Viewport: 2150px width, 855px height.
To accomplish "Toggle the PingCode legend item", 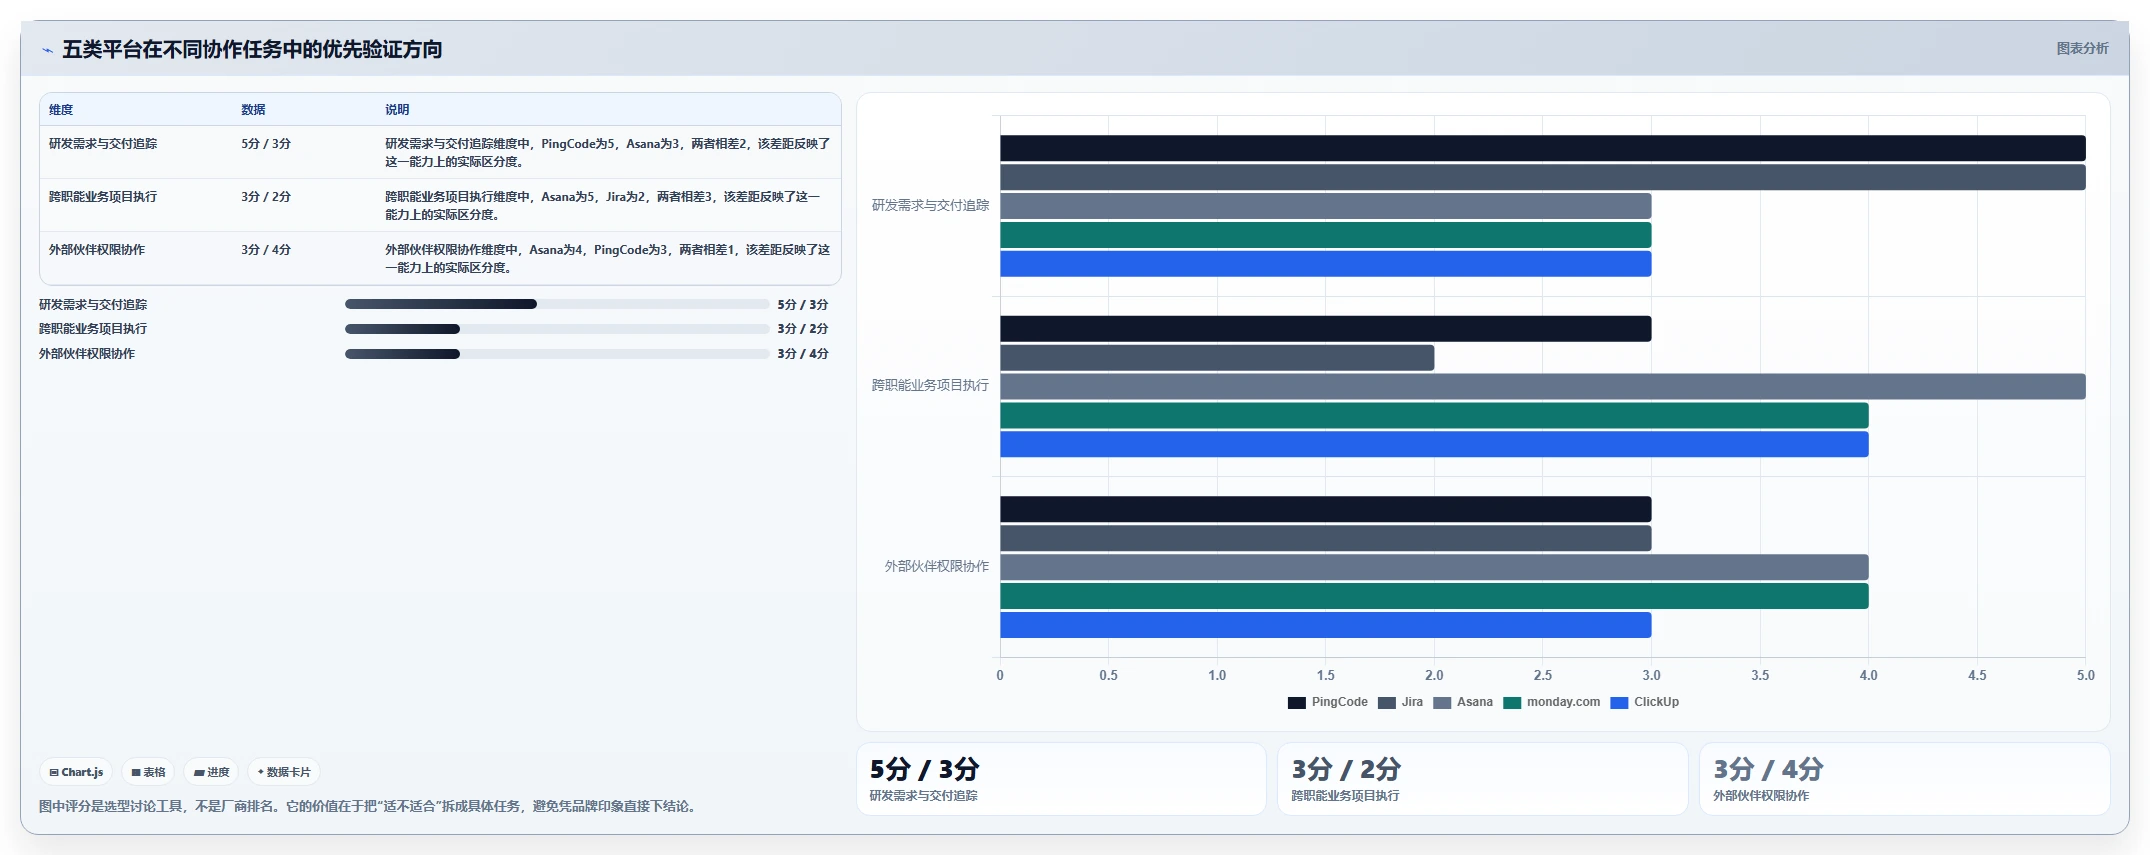I will coord(1327,702).
